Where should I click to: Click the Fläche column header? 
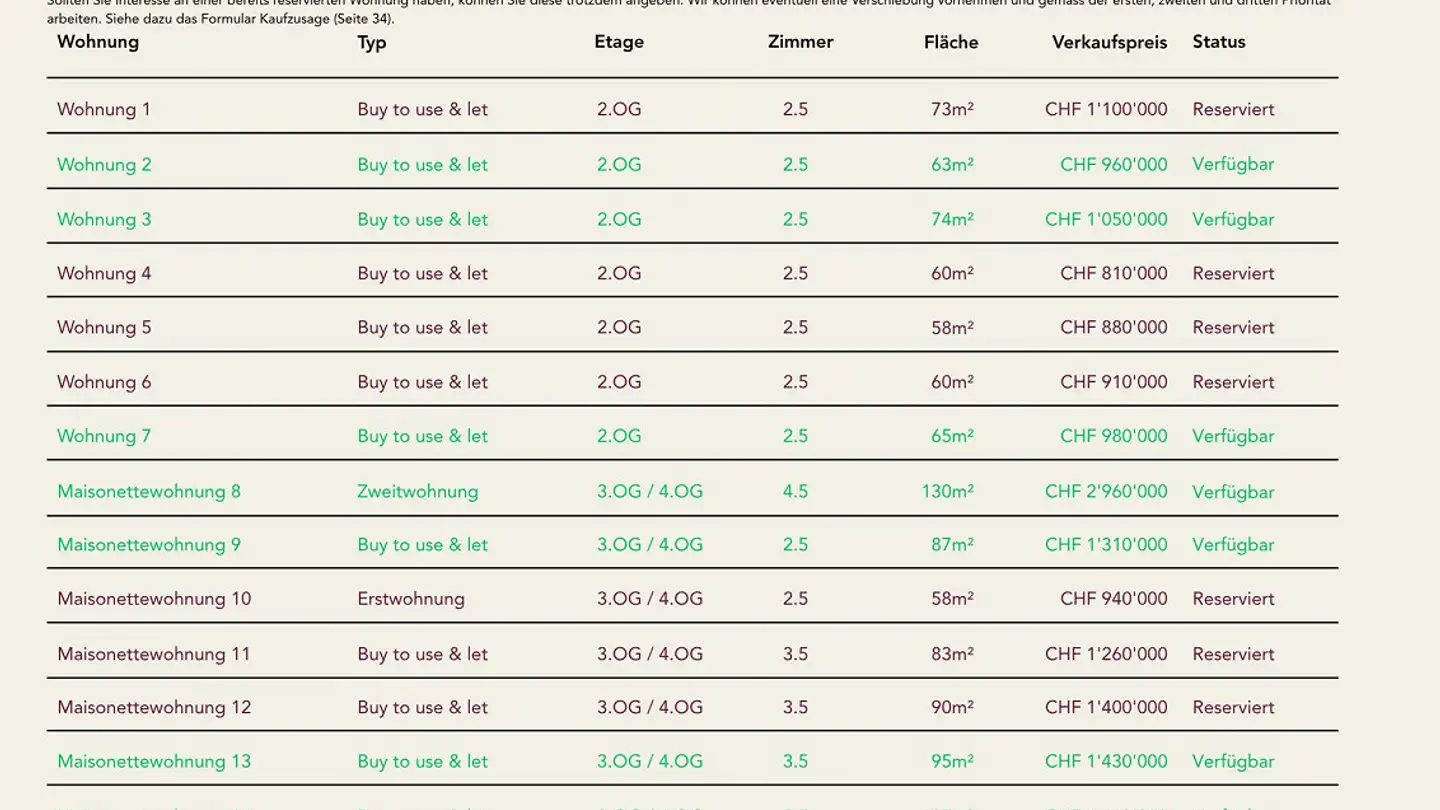(x=950, y=42)
